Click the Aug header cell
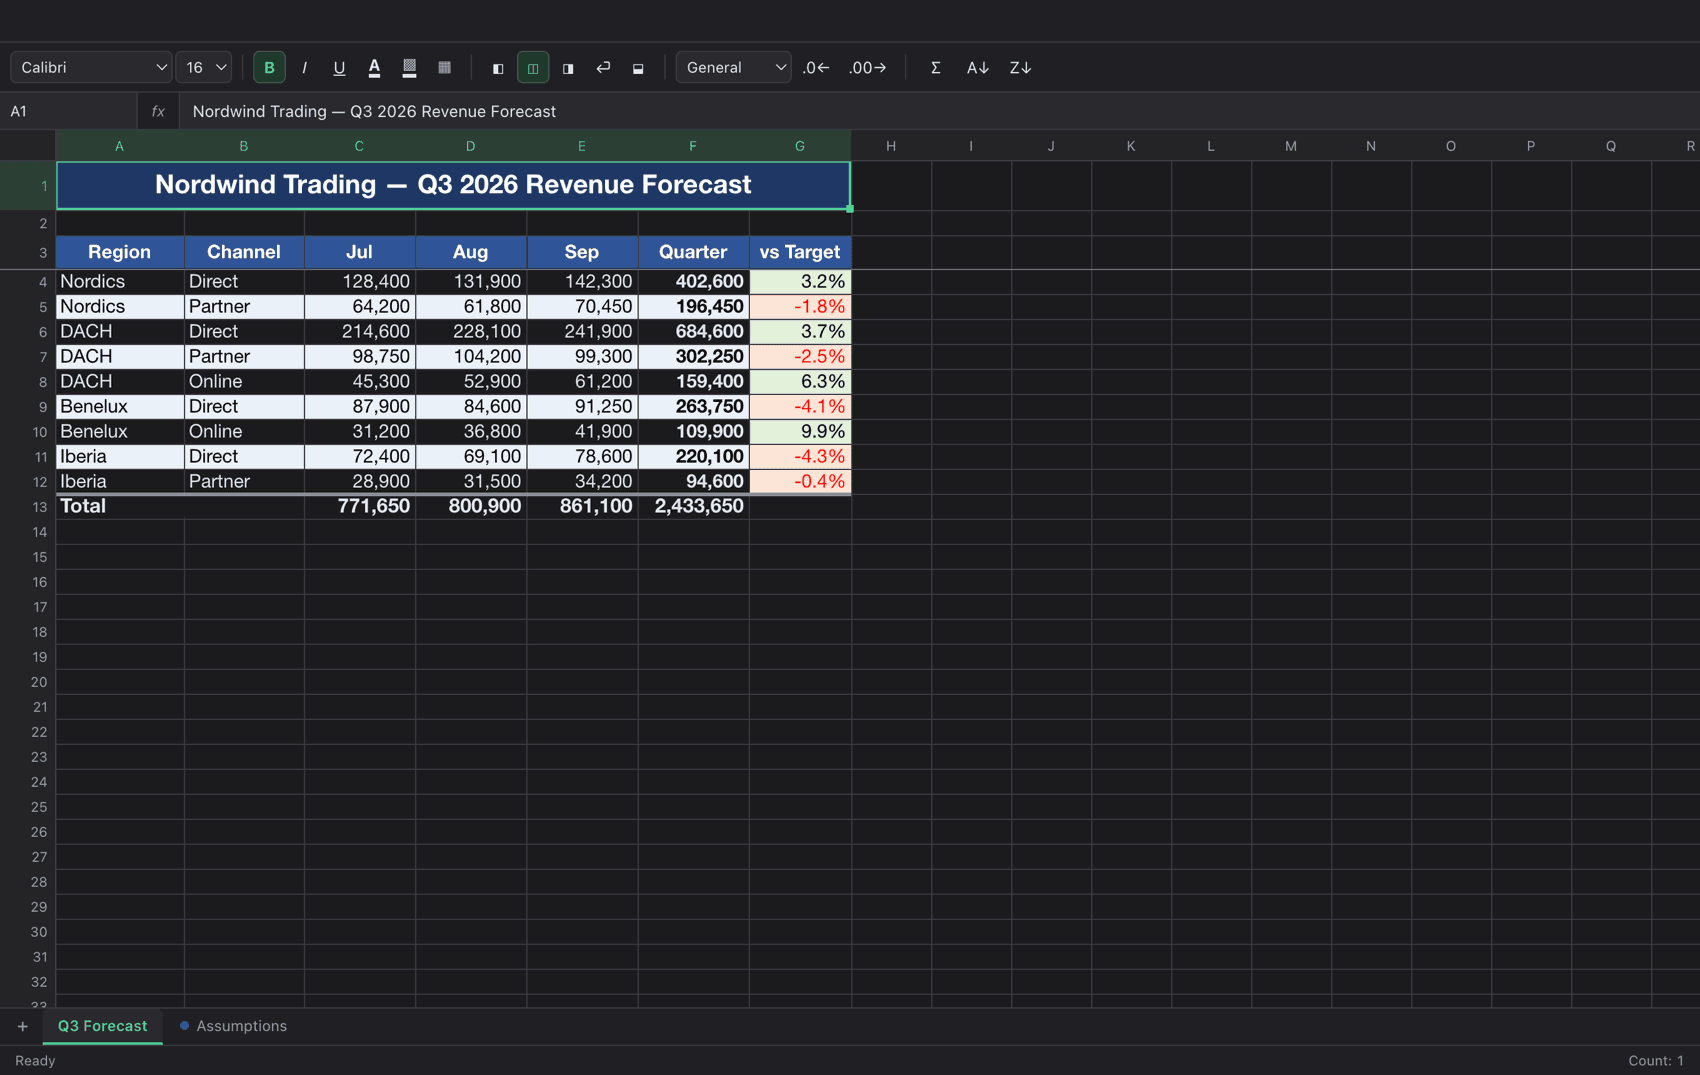This screenshot has width=1700, height=1075. coord(471,252)
